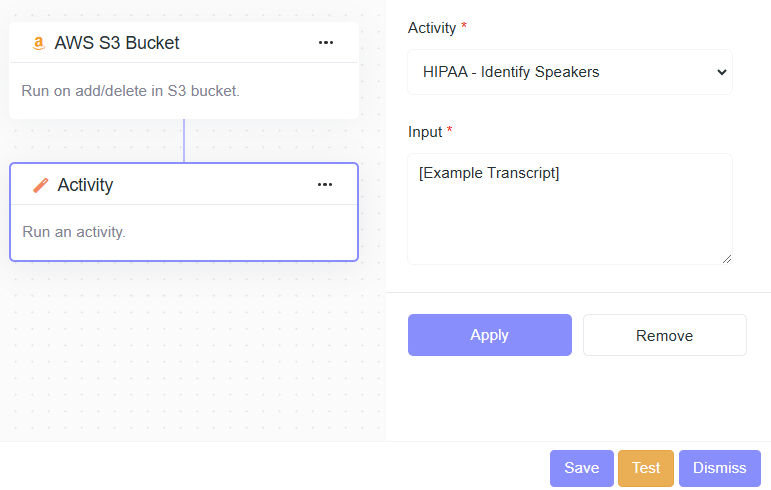
Task: Expand the HIPAA - Identify Speakers dropdown
Action: pyautogui.click(x=569, y=72)
